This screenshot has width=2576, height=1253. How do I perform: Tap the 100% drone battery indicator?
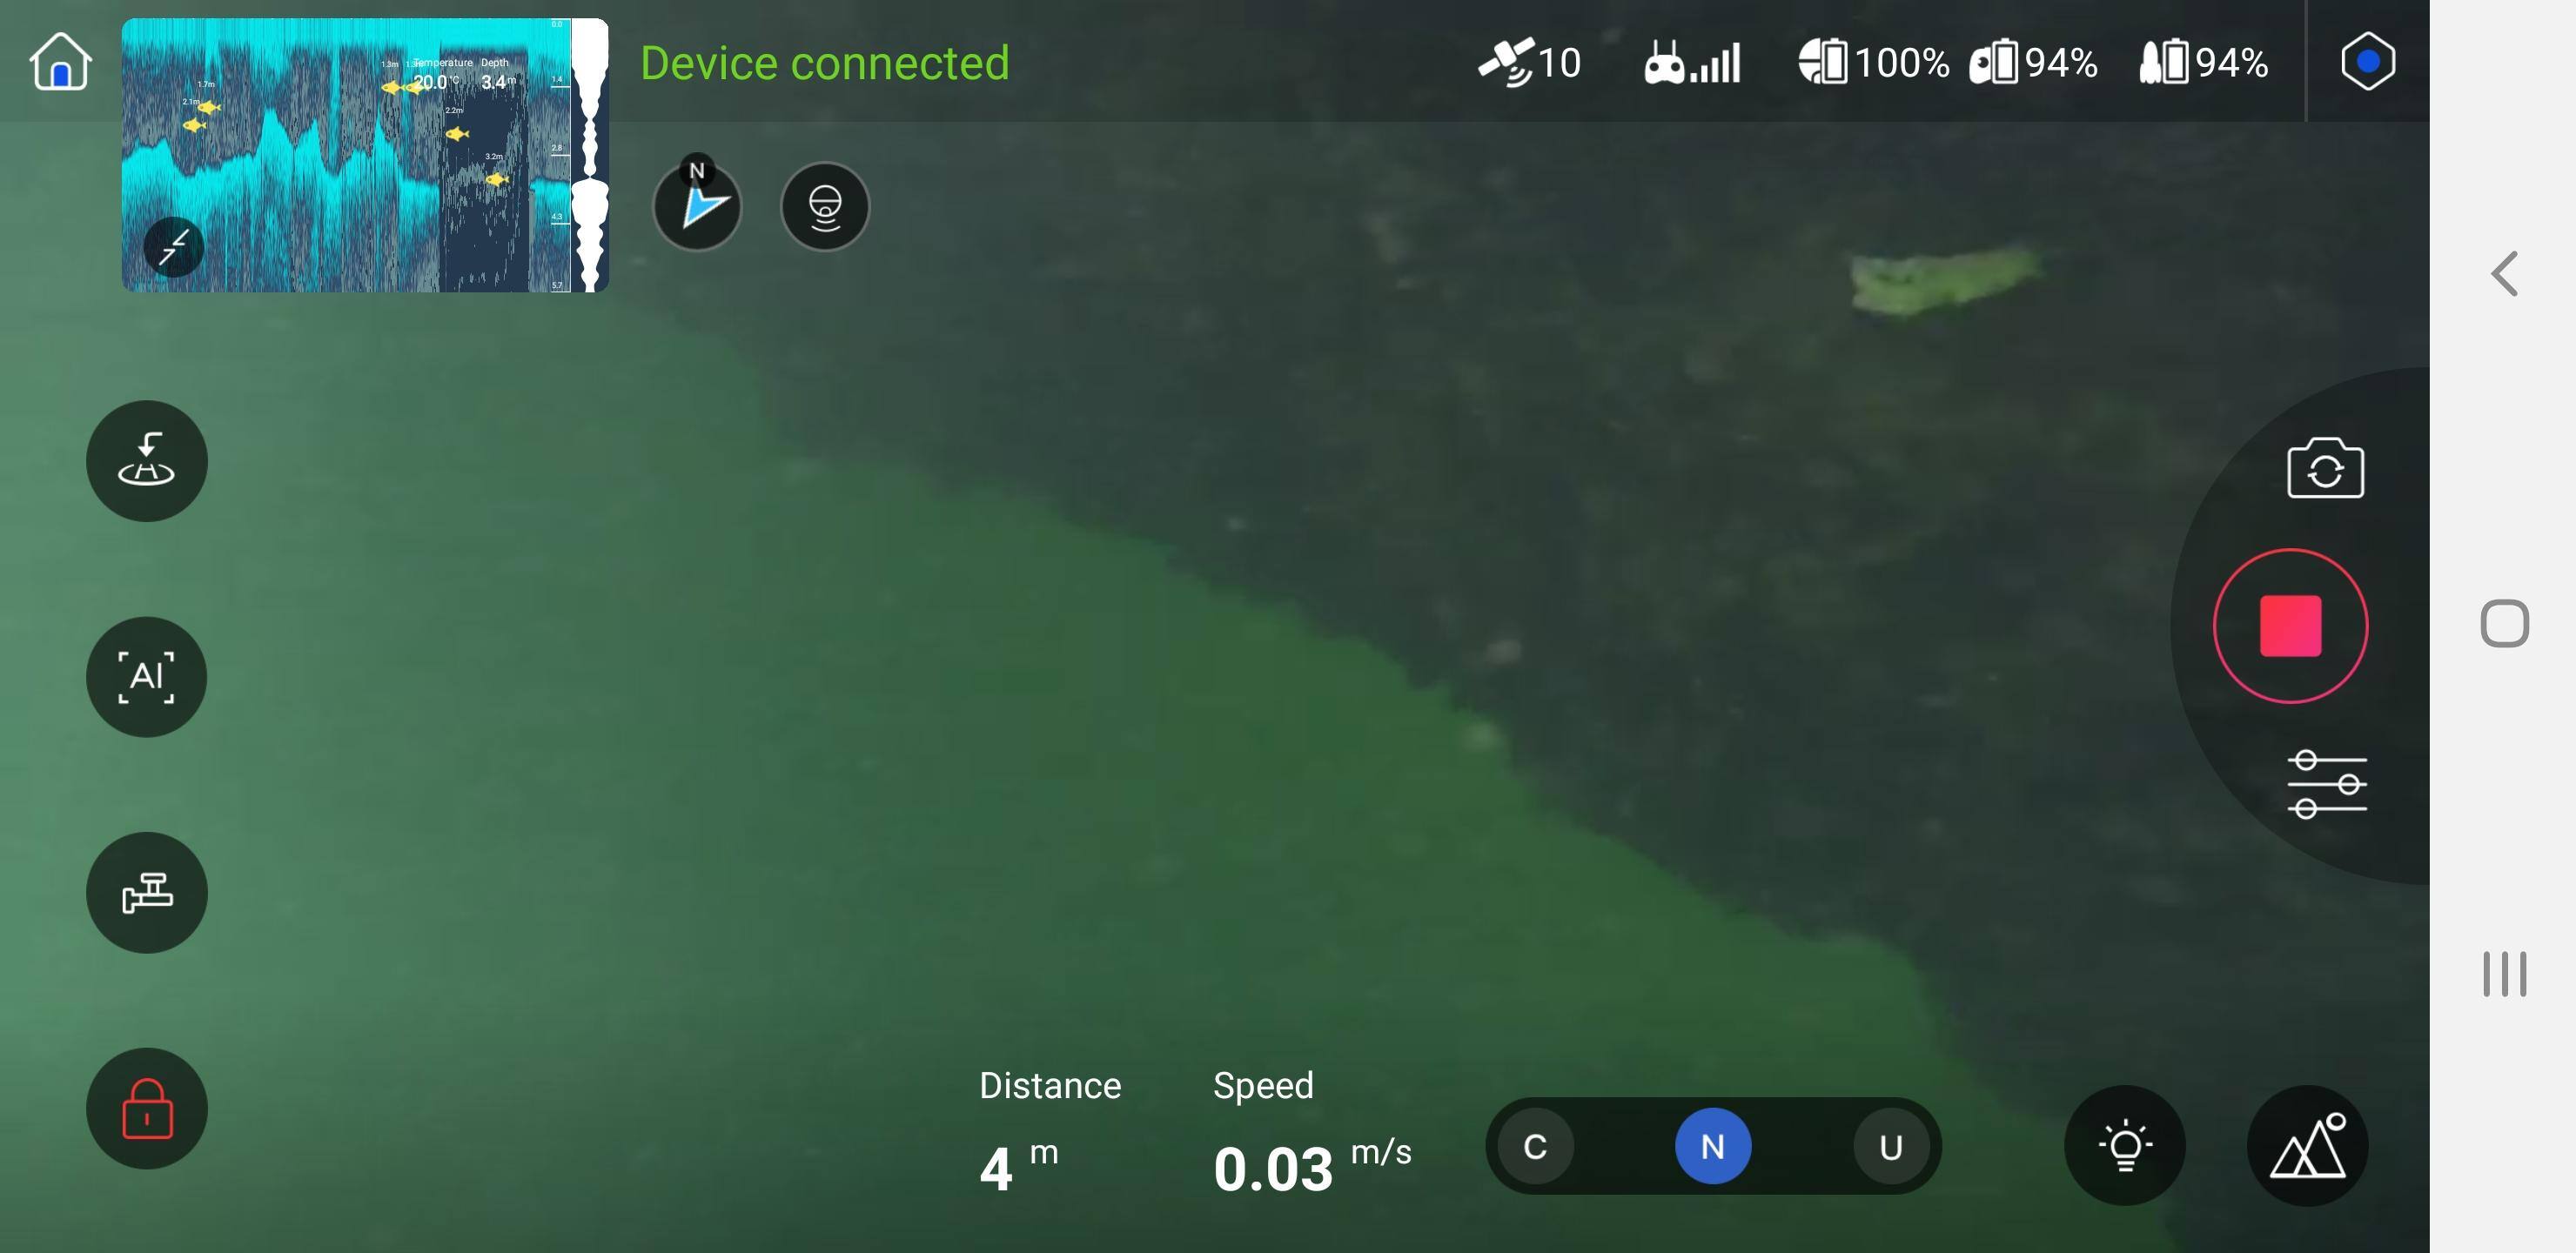point(1873,62)
